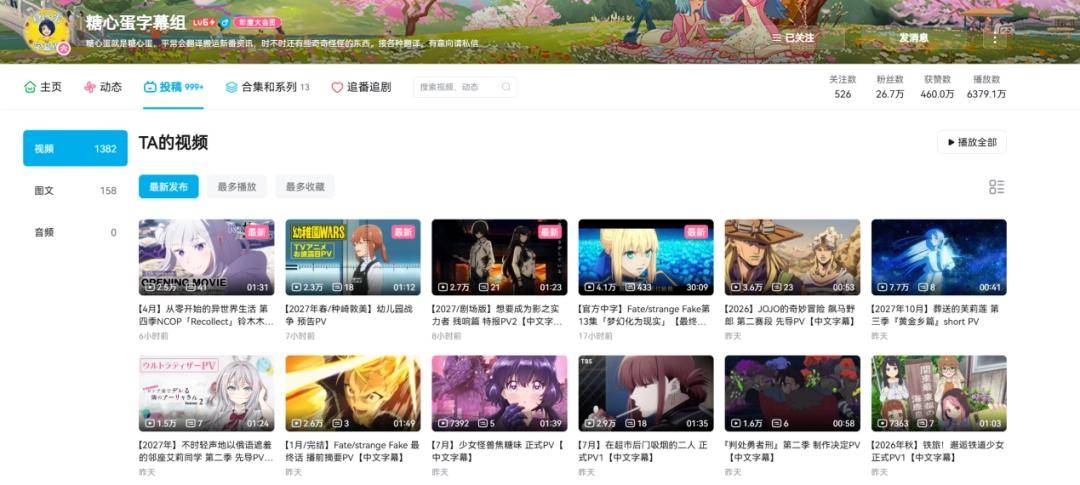Open the 少女怪兽焦糖味 01:39 thumbnail
This screenshot has width=1080, height=485.
click(499, 393)
